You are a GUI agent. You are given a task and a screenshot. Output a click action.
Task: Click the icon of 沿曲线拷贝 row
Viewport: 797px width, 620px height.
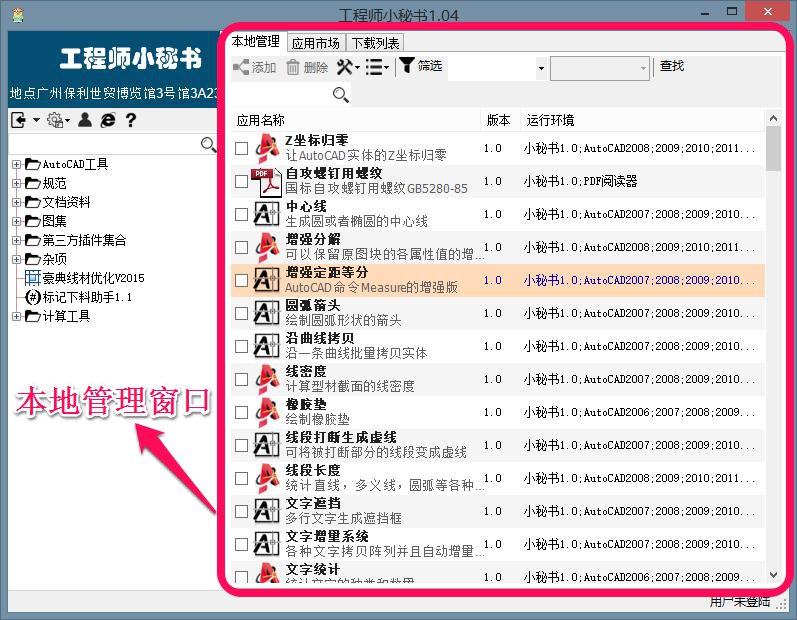coord(267,346)
